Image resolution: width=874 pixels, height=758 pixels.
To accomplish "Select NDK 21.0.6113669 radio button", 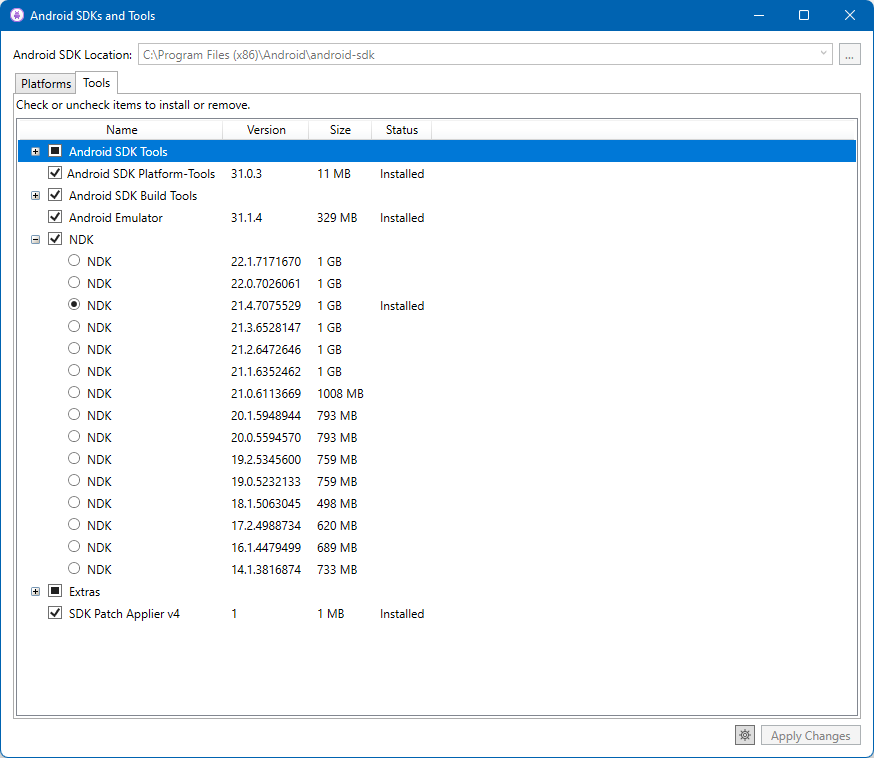I will click(74, 392).
